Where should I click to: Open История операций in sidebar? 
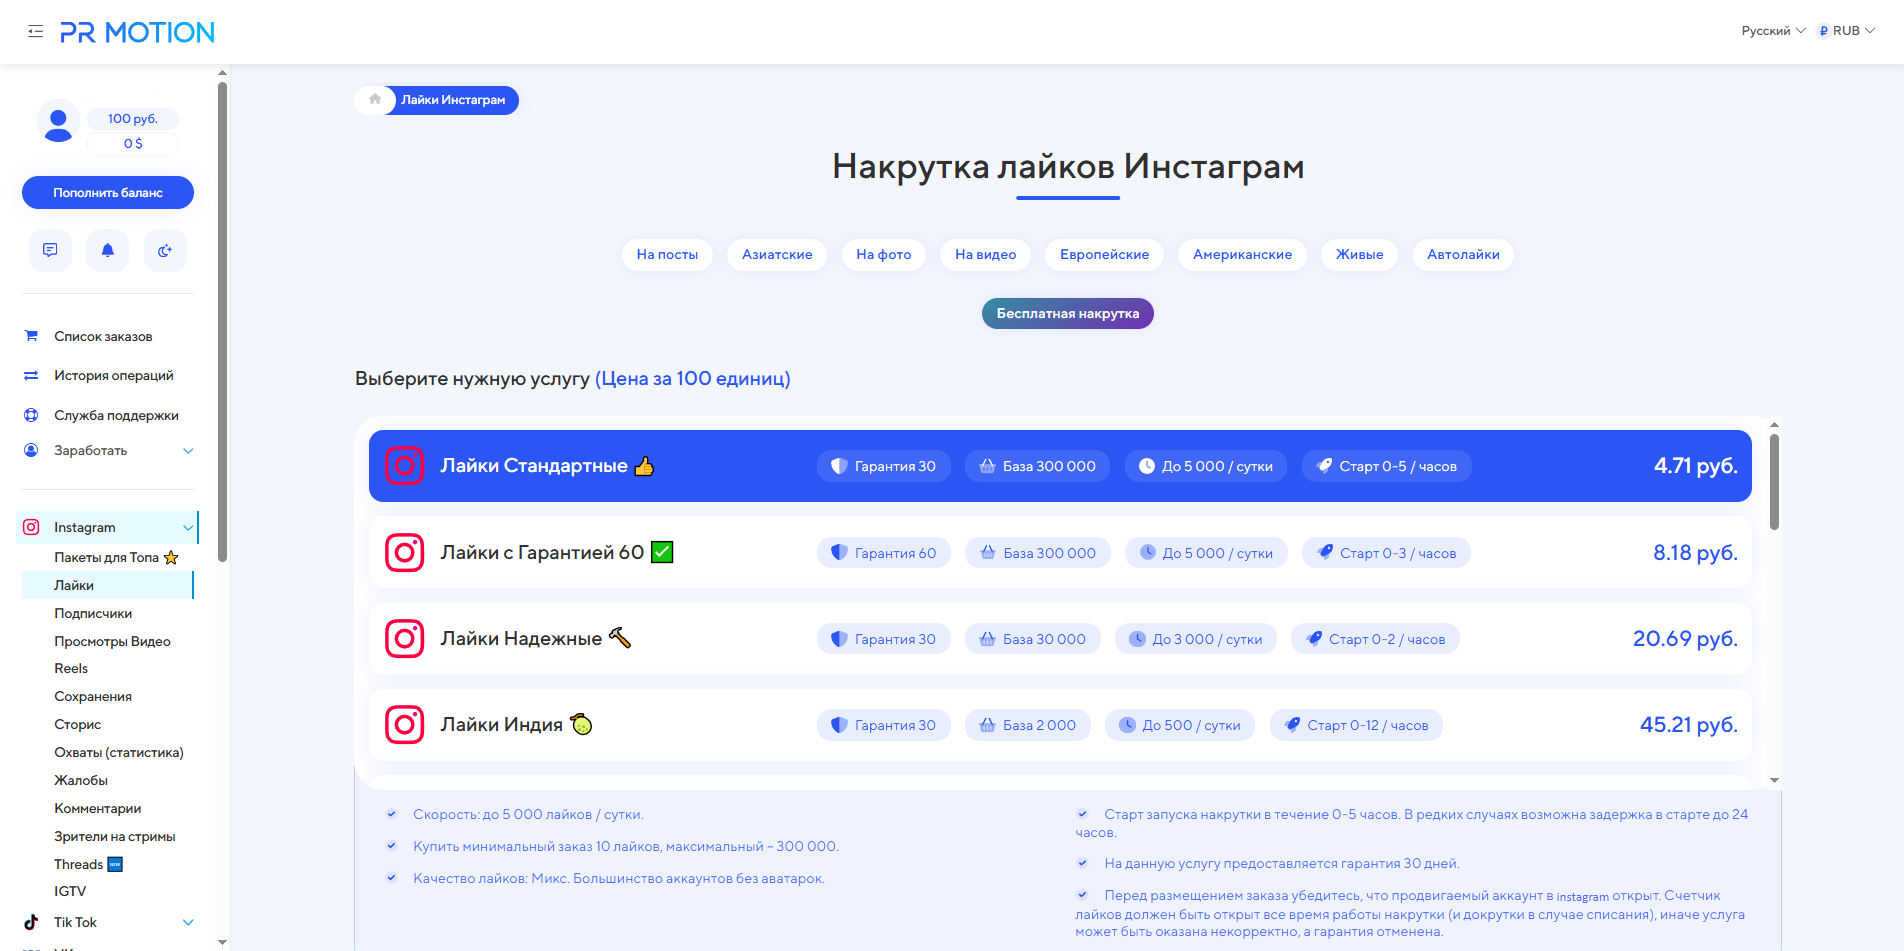click(x=113, y=376)
